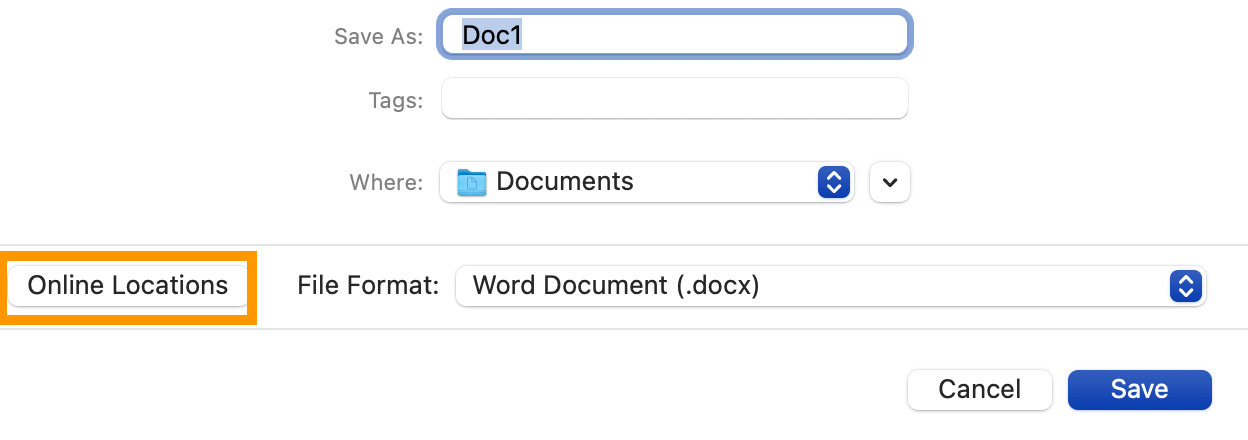Expand the dialog with the chevron button
Image resolution: width=1248 pixels, height=440 pixels.
point(890,182)
